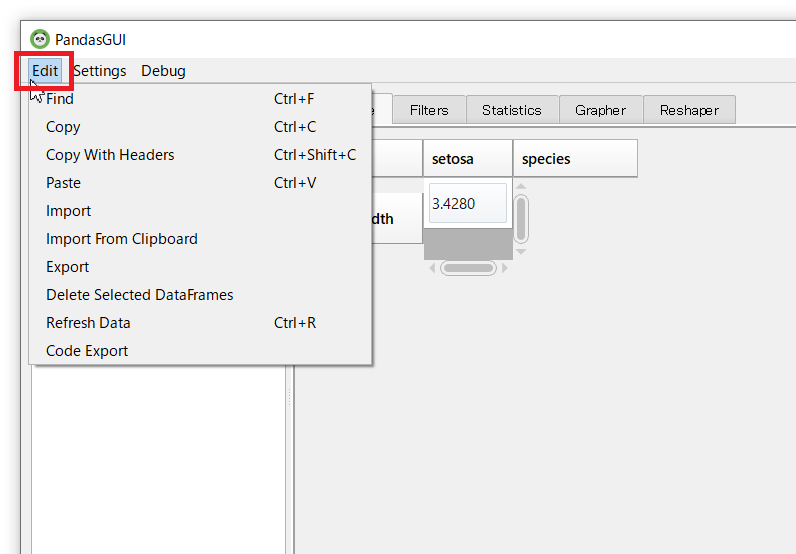Click the horizontal scrollbar right arrow
This screenshot has height=554, width=796.
(505, 268)
